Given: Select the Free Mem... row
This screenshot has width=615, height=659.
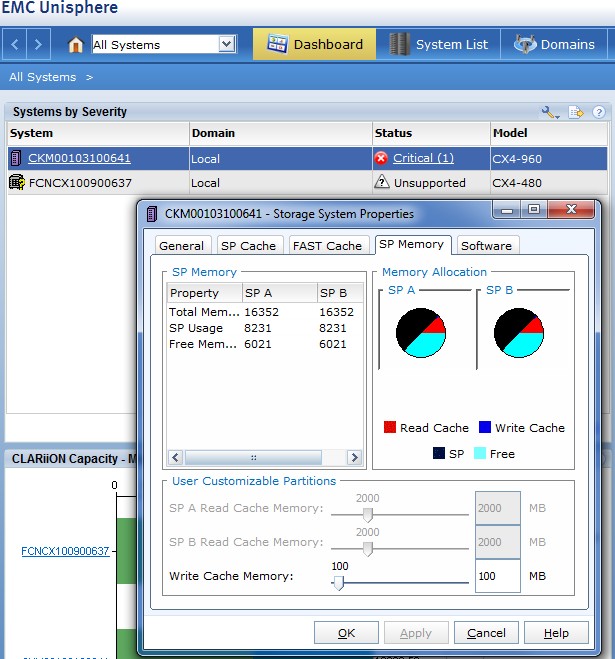Looking at the screenshot, I should (265, 344).
